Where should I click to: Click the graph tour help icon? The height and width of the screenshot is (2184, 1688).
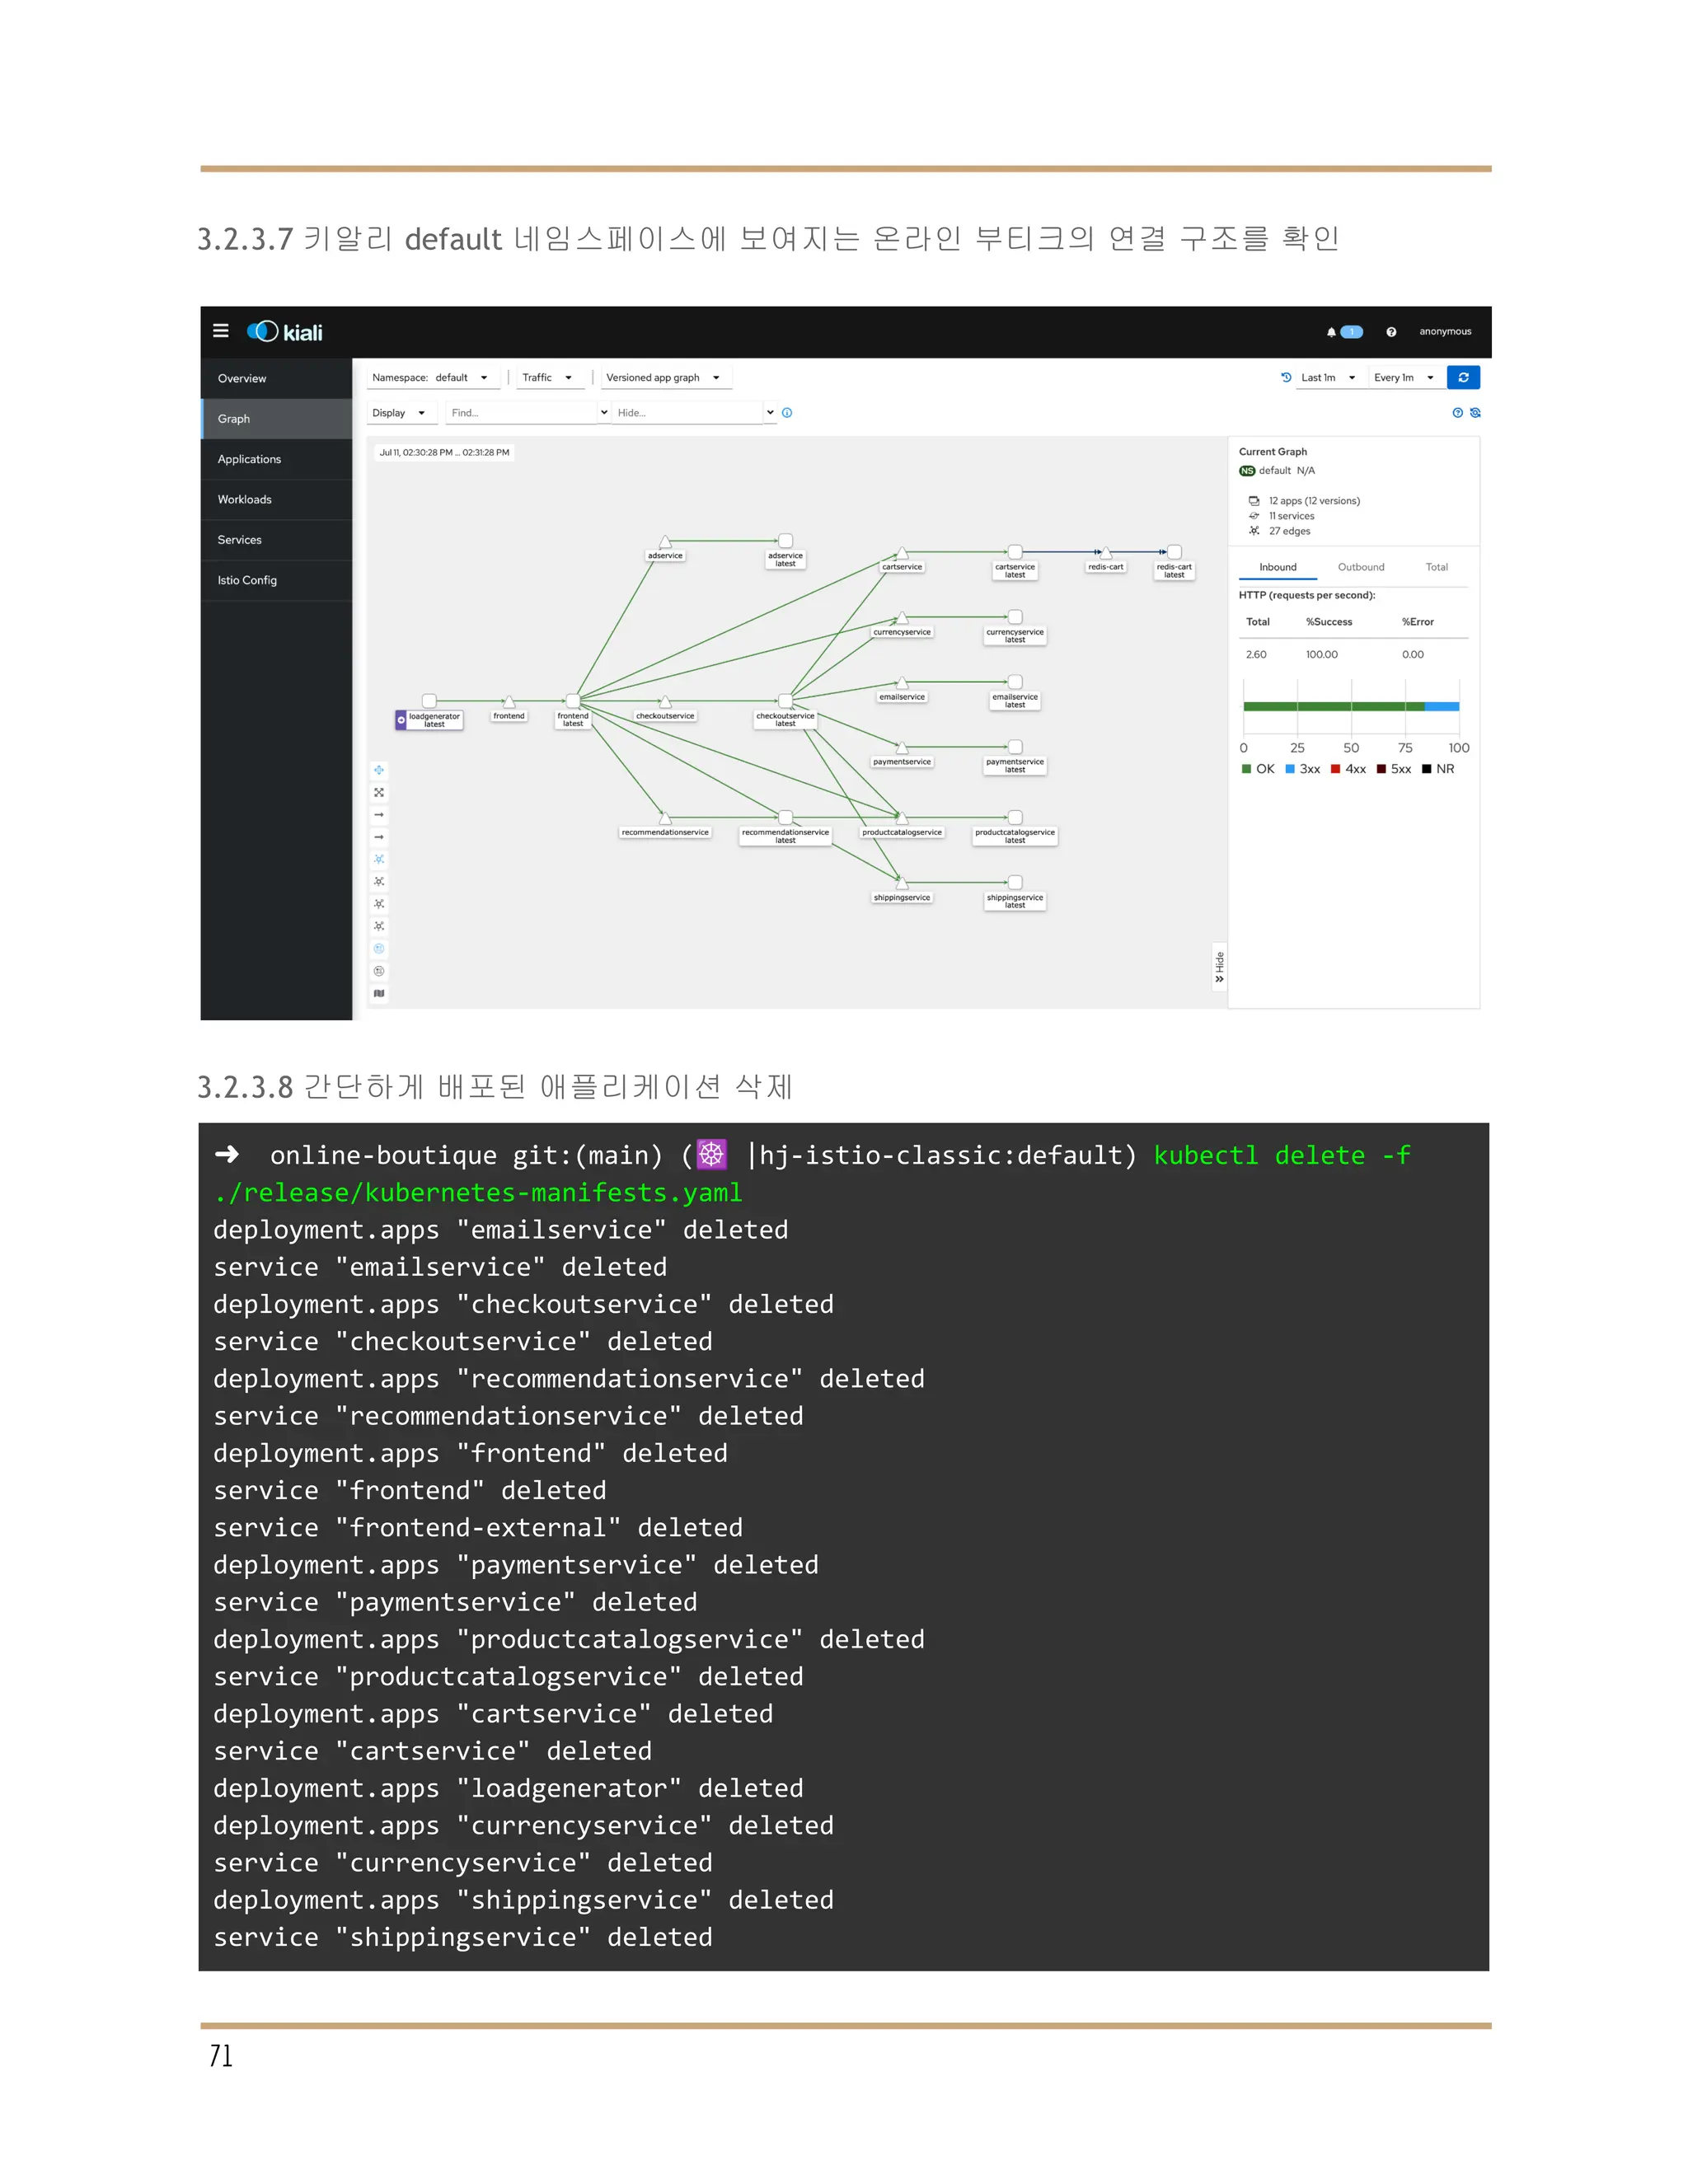(1457, 413)
